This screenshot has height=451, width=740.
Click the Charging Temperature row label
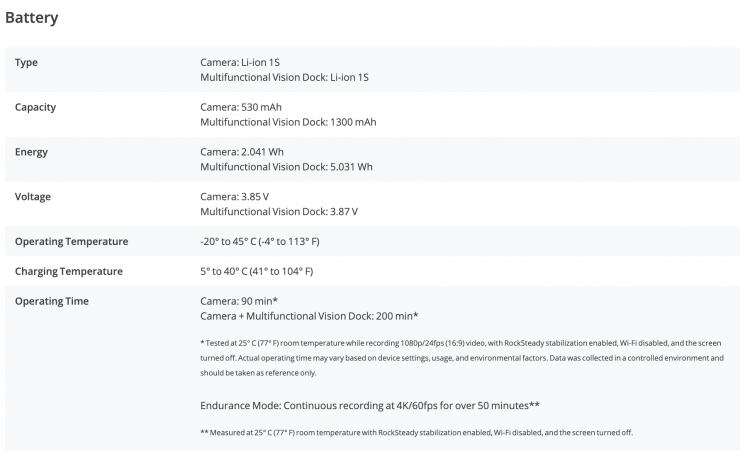tap(69, 271)
